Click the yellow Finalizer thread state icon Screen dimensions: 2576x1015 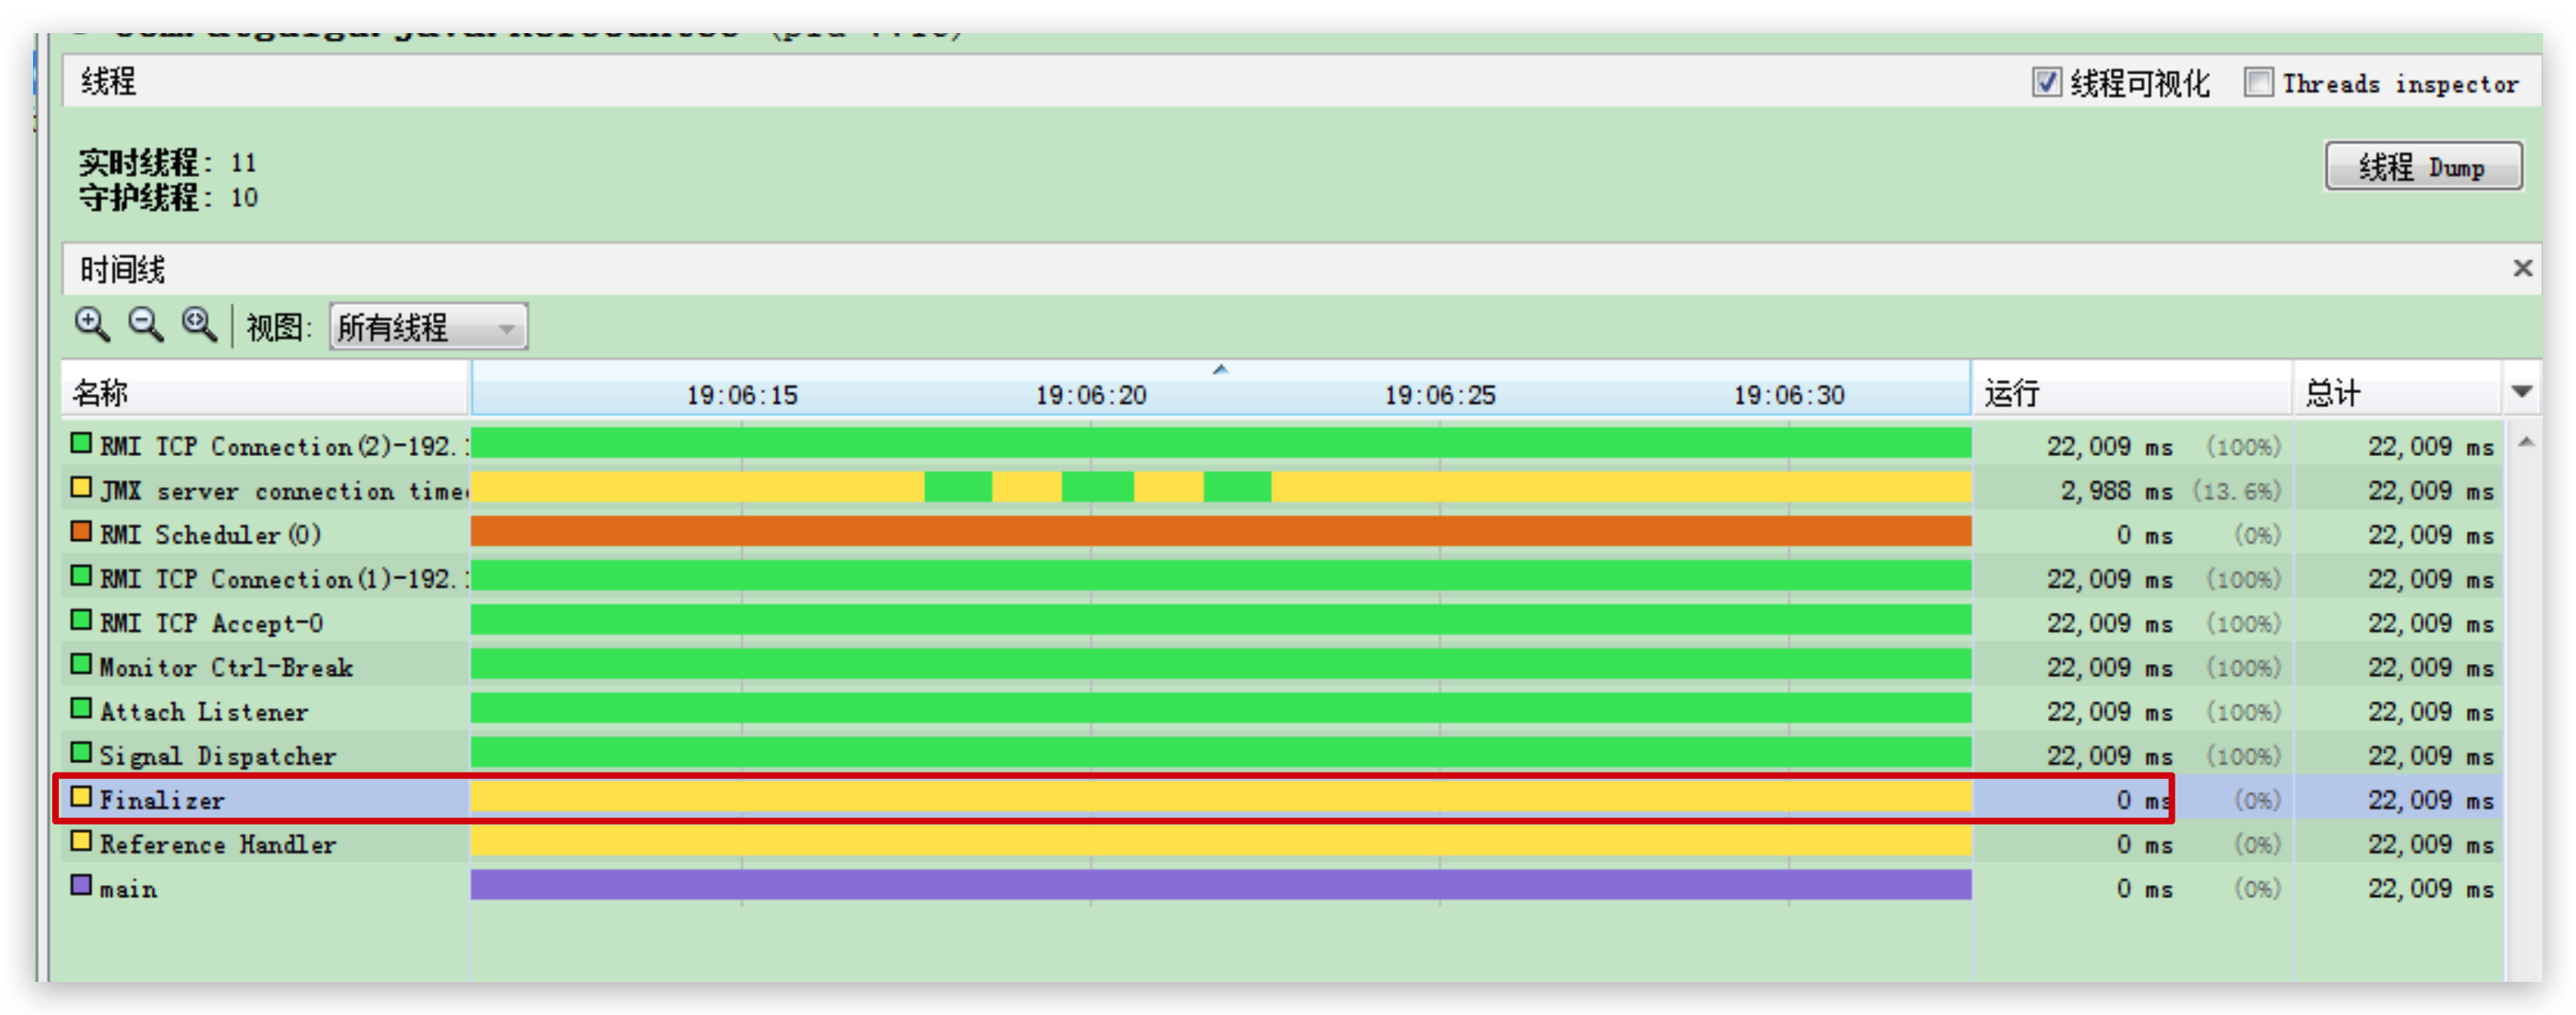tap(81, 798)
